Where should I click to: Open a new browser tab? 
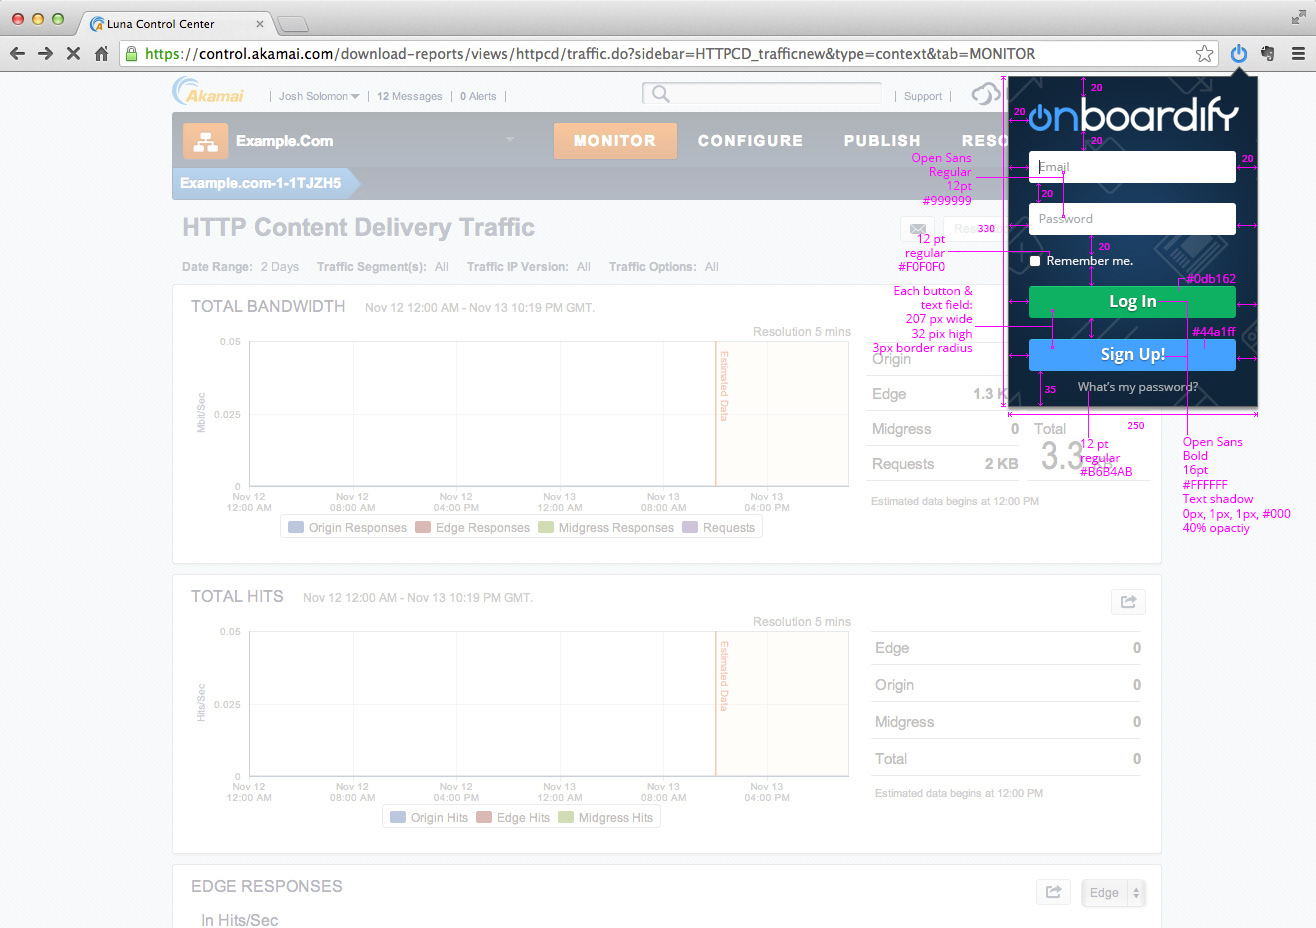292,24
